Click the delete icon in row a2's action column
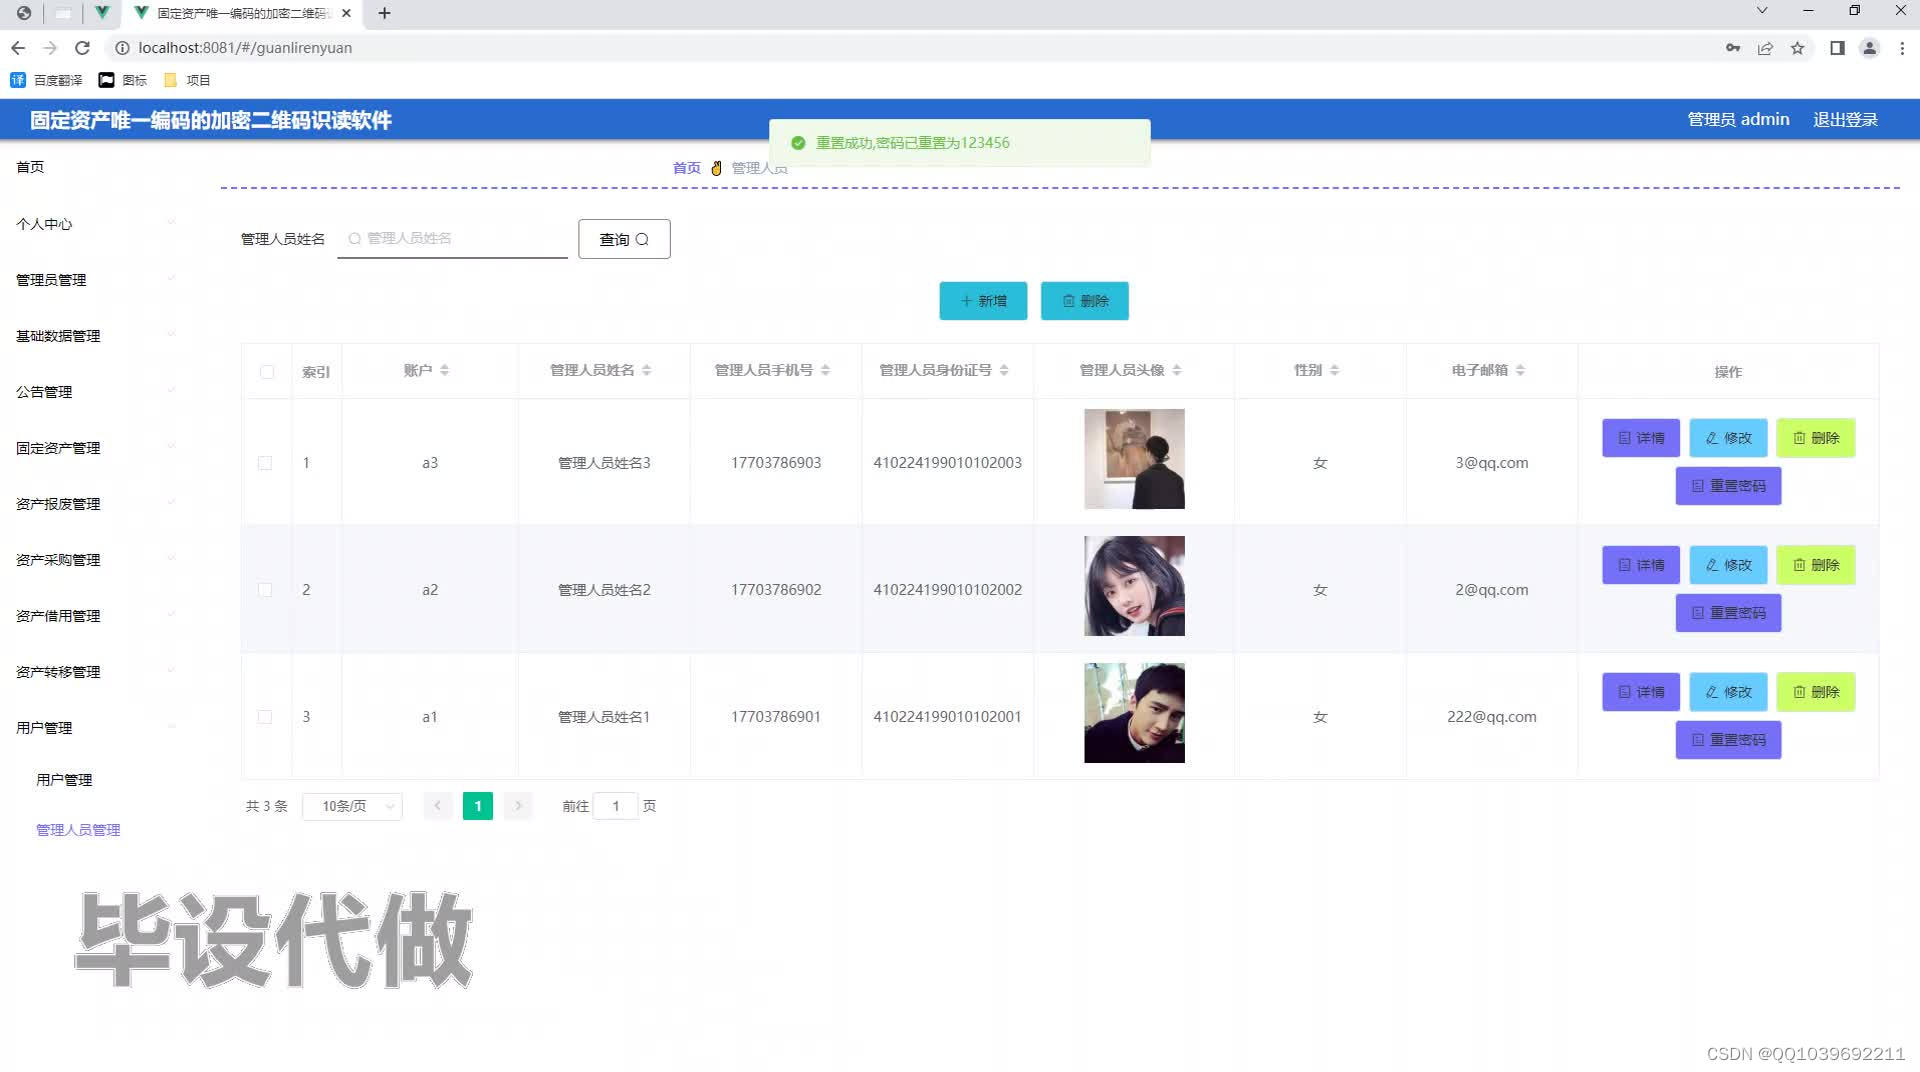Viewport: 1920px width, 1072px height. coord(1797,564)
